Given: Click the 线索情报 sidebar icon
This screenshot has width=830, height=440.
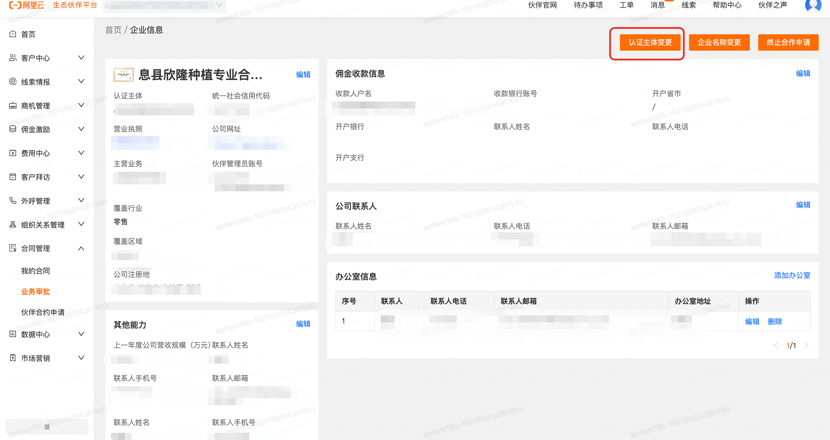Looking at the screenshot, I should [x=13, y=82].
